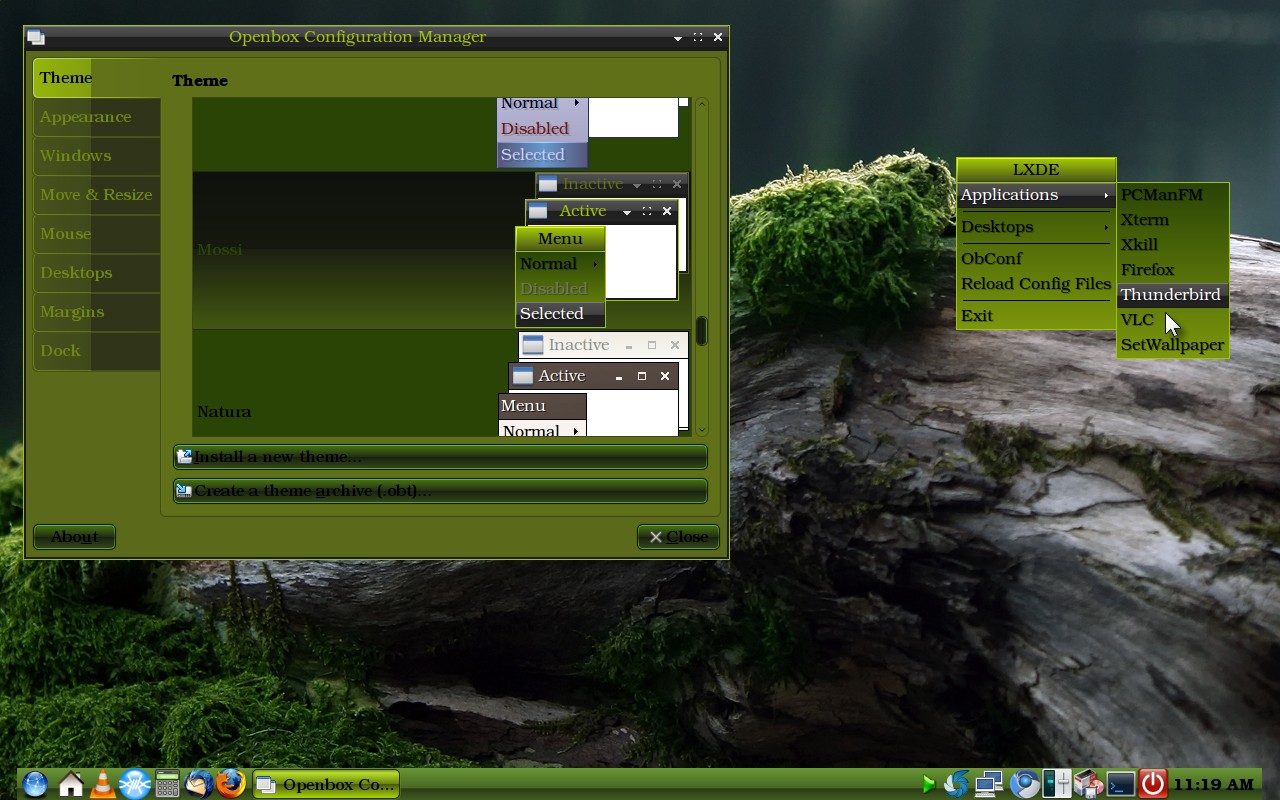The width and height of the screenshot is (1280, 800).
Task: Launch PCManFM from Applications submenu
Action: pyautogui.click(x=1172, y=195)
